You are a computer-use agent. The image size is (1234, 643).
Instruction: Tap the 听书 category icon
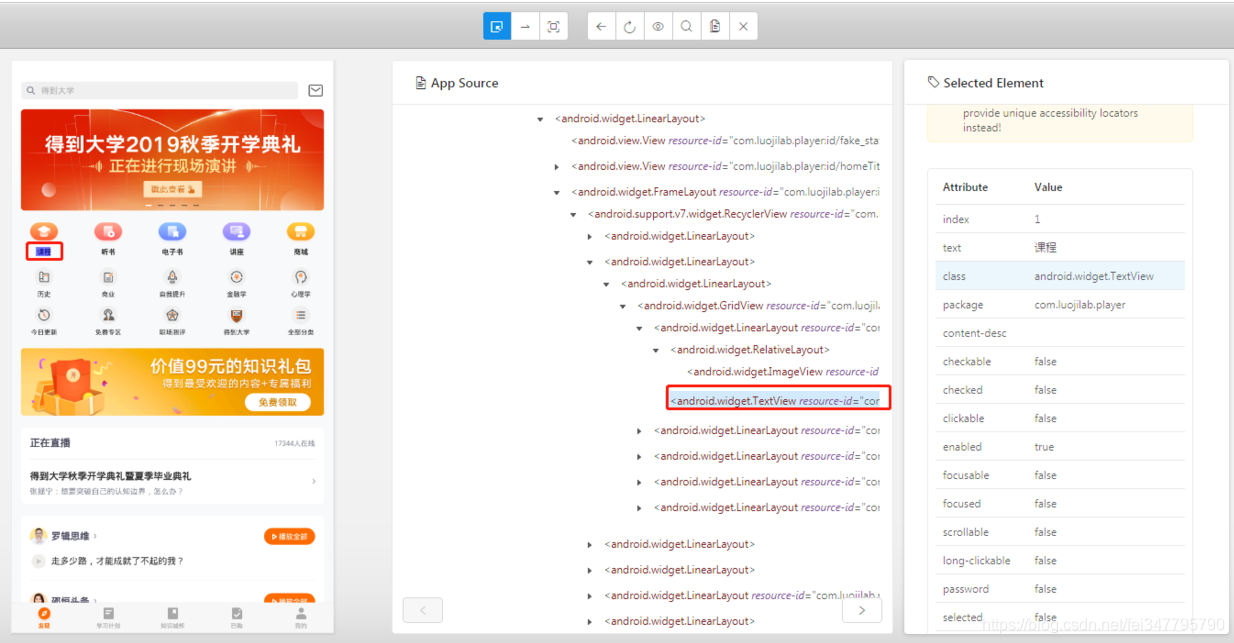click(108, 232)
